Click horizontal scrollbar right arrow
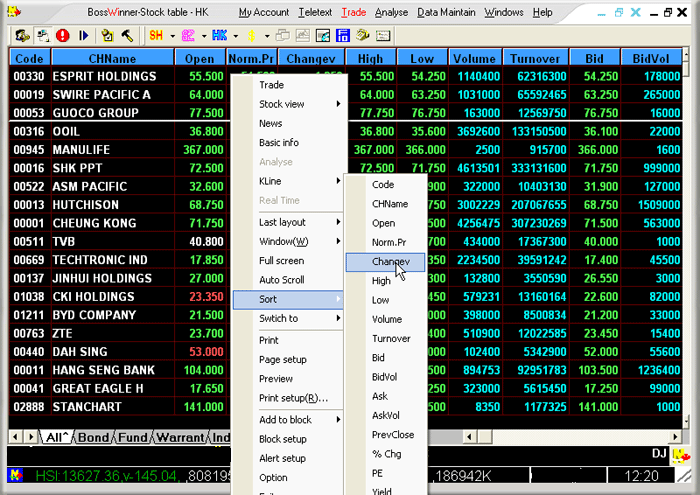700x495 pixels. [x=675, y=437]
